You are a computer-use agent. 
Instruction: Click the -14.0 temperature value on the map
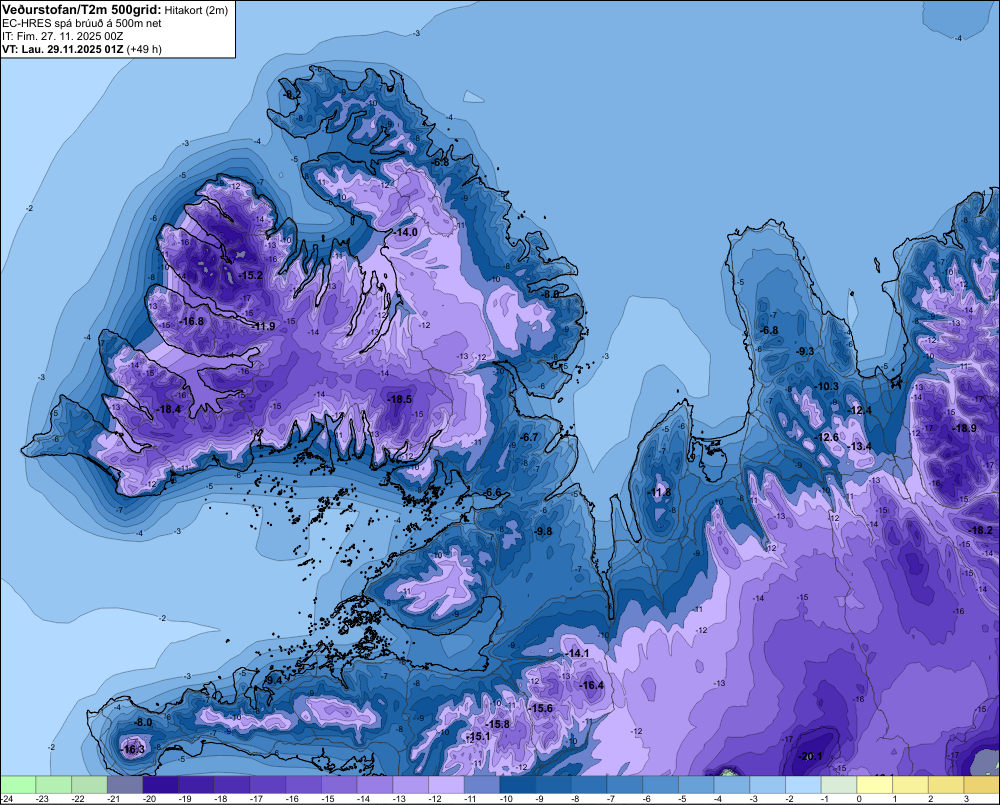coord(406,233)
